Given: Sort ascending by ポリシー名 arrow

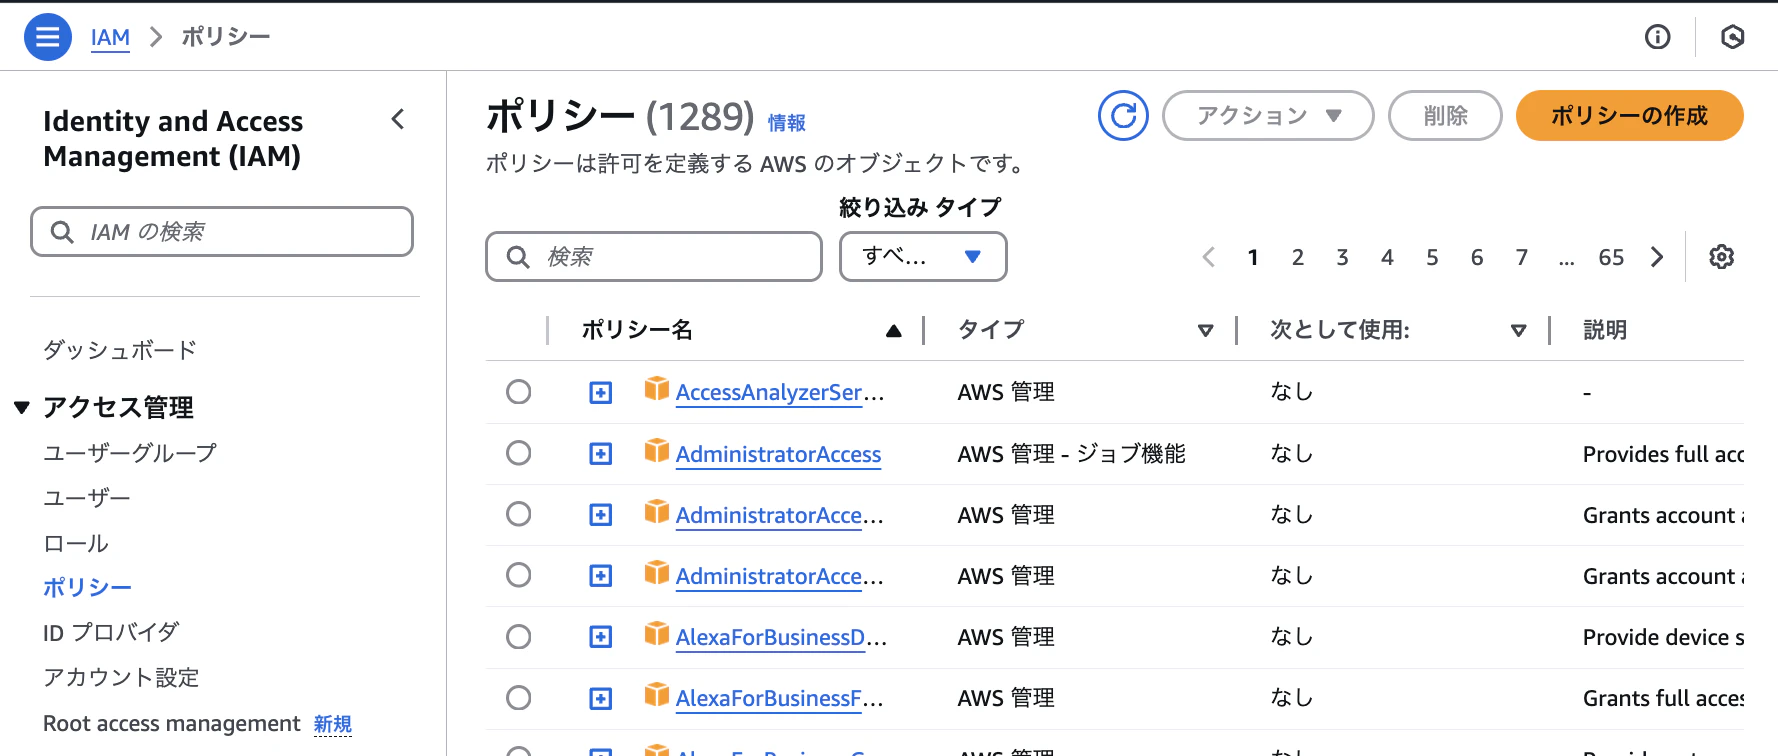Looking at the screenshot, I should (894, 331).
